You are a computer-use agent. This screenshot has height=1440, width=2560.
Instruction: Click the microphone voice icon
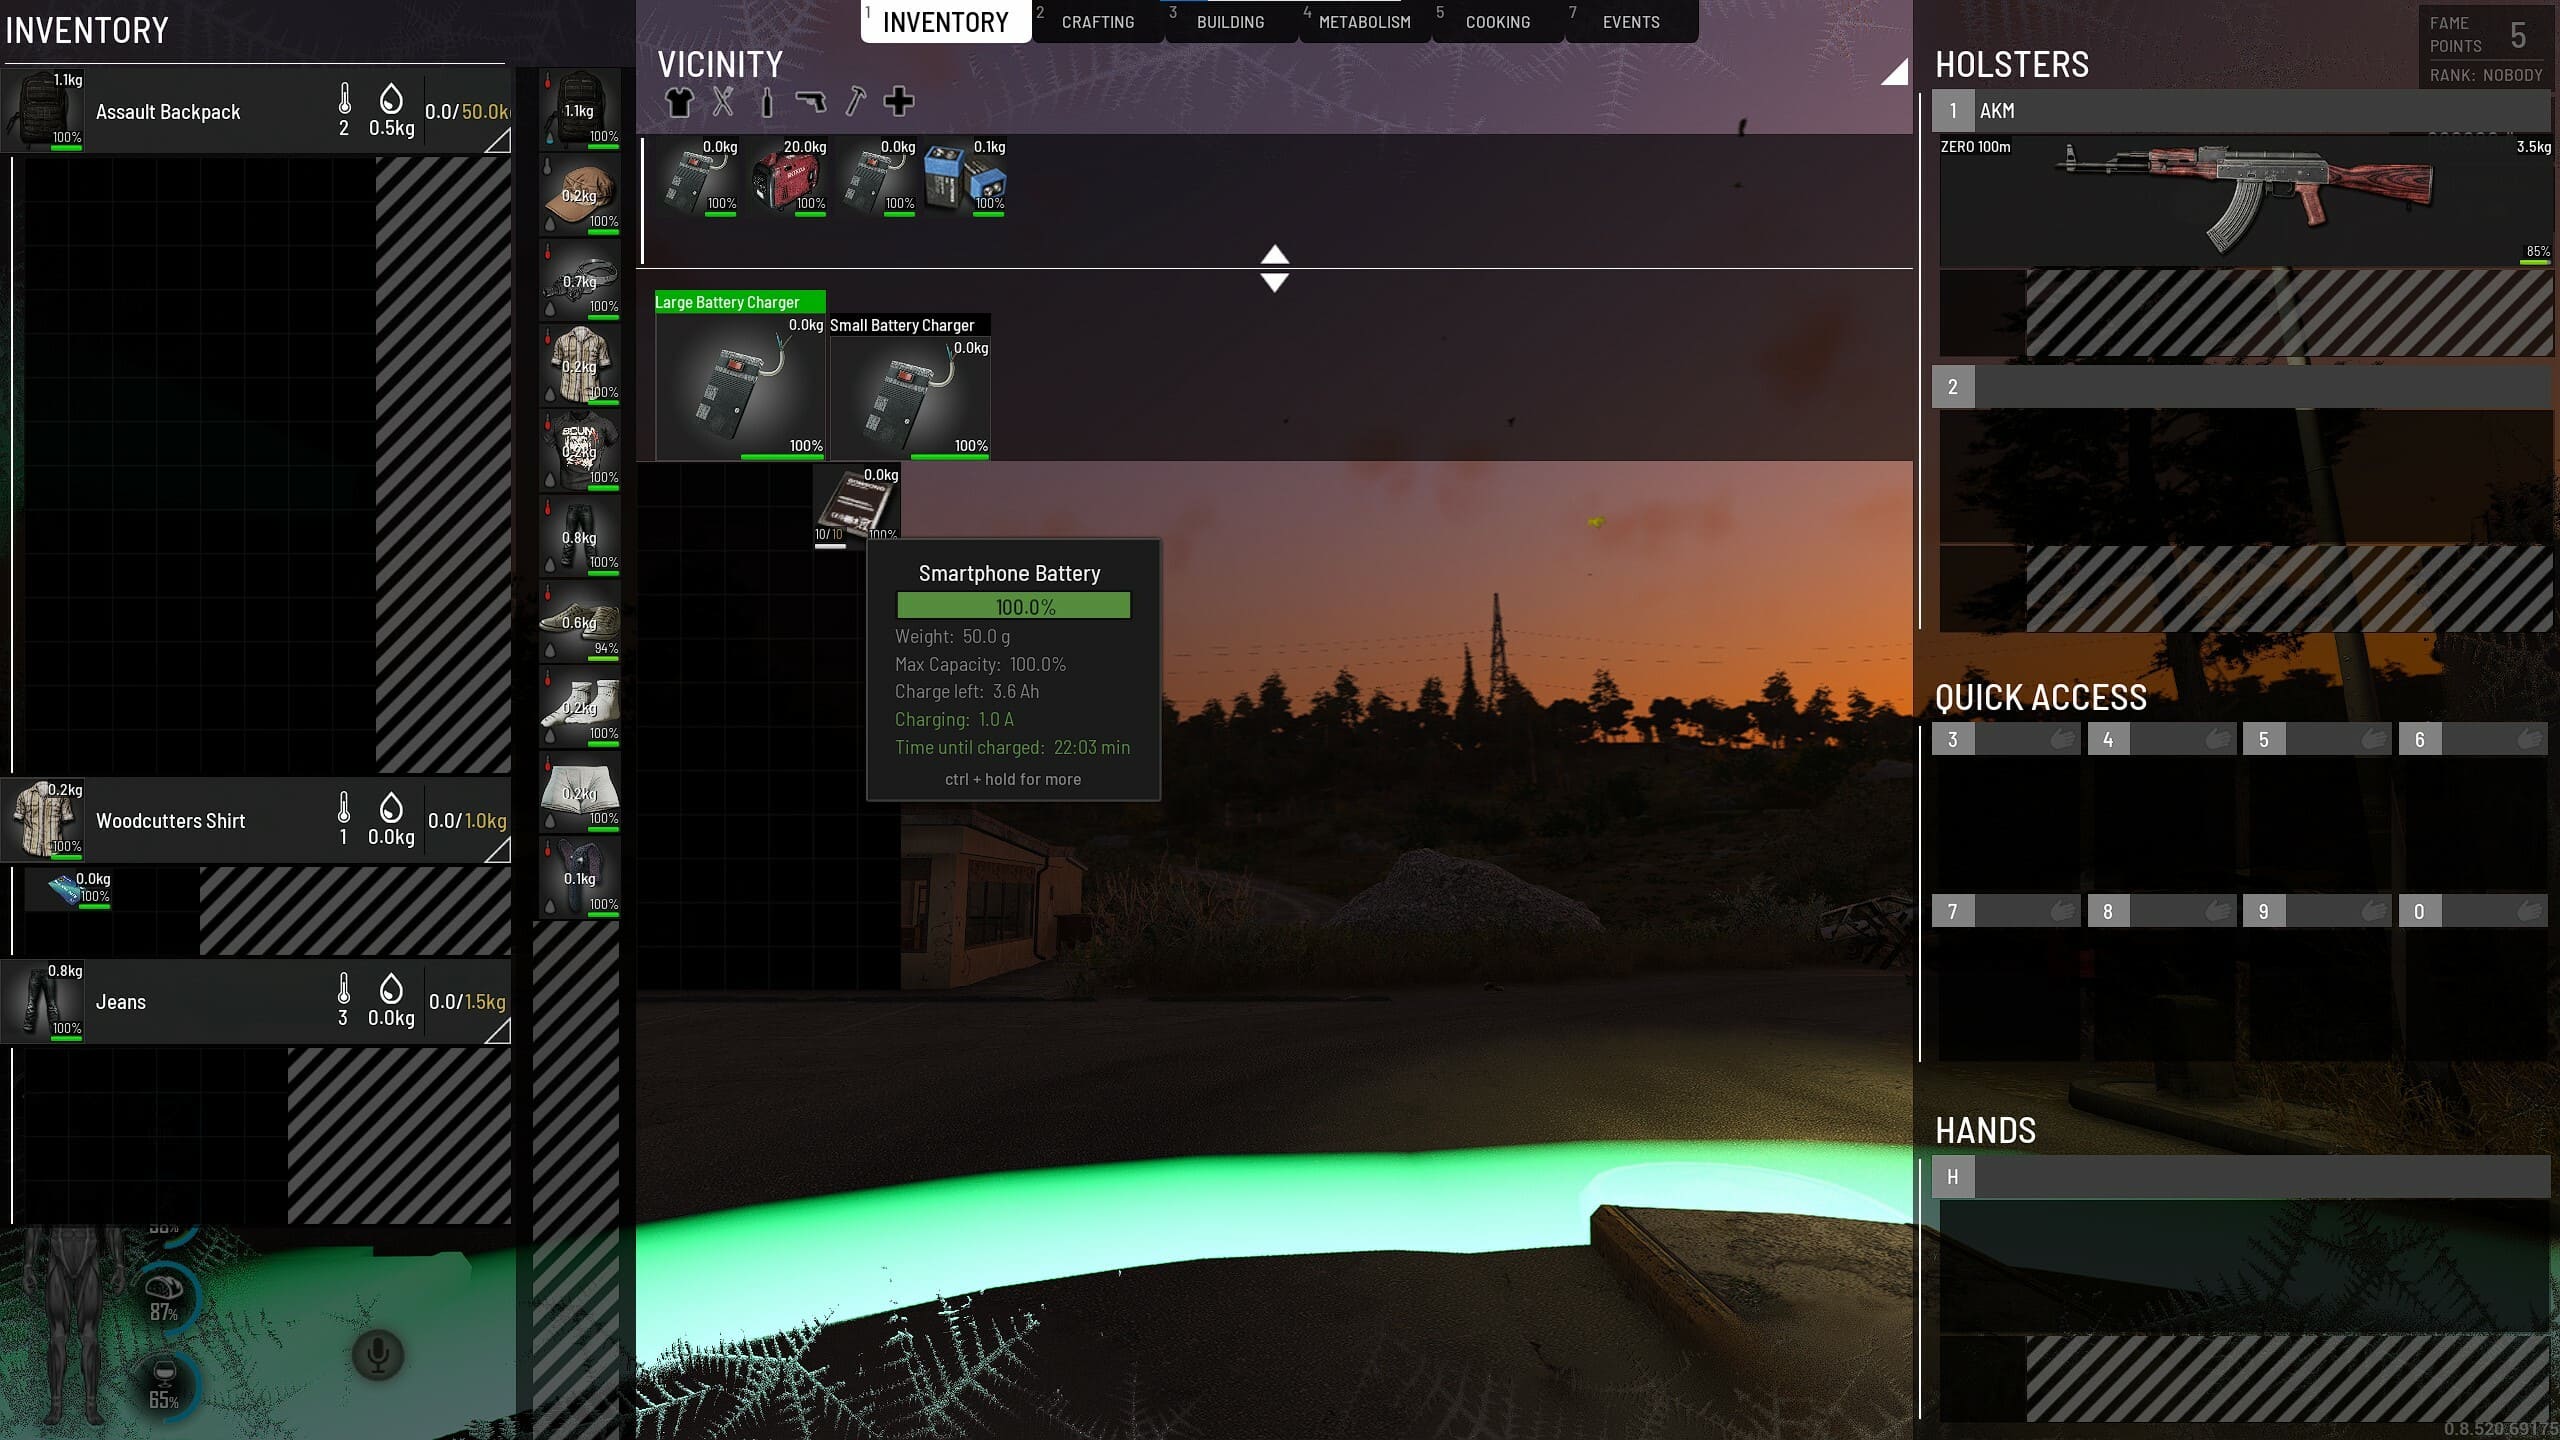point(378,1355)
